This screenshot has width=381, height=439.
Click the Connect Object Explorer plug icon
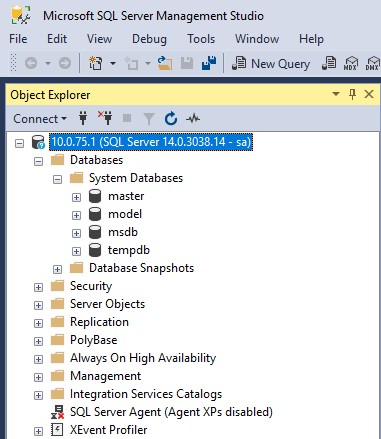click(x=83, y=118)
